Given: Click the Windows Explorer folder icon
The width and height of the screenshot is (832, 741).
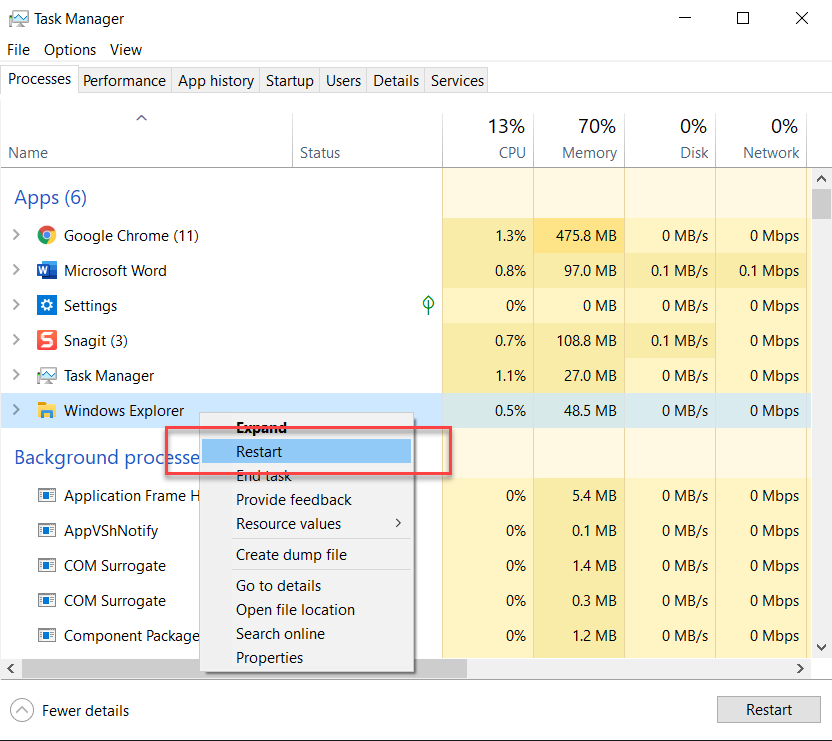Looking at the screenshot, I should click(46, 411).
